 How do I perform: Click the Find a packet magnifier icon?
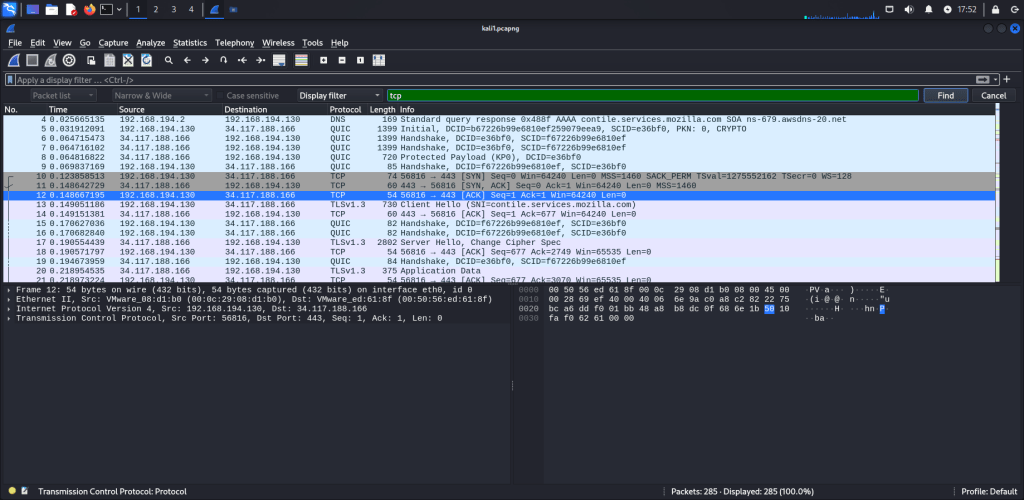[x=169, y=60]
